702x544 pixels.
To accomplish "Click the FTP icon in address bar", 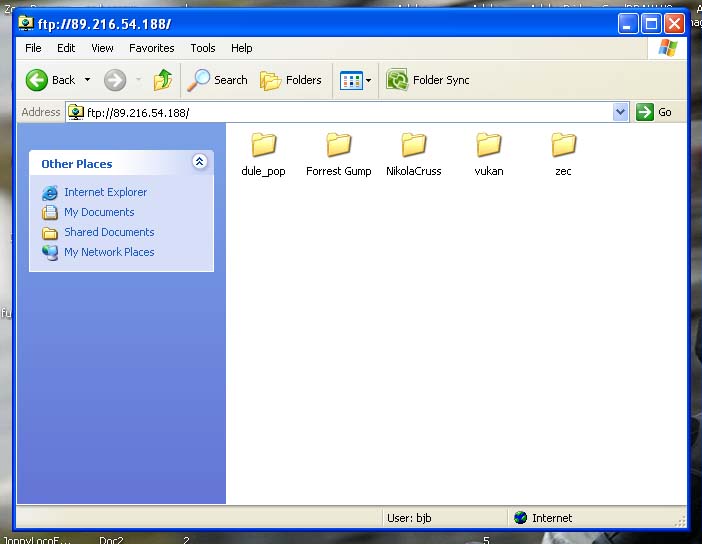I will pyautogui.click(x=76, y=112).
